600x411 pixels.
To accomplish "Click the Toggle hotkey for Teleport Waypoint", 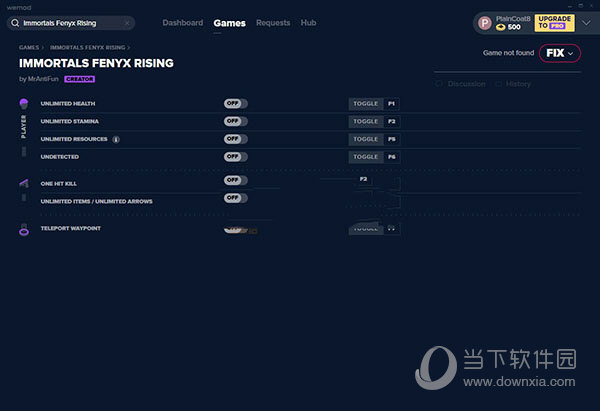I will point(374,228).
